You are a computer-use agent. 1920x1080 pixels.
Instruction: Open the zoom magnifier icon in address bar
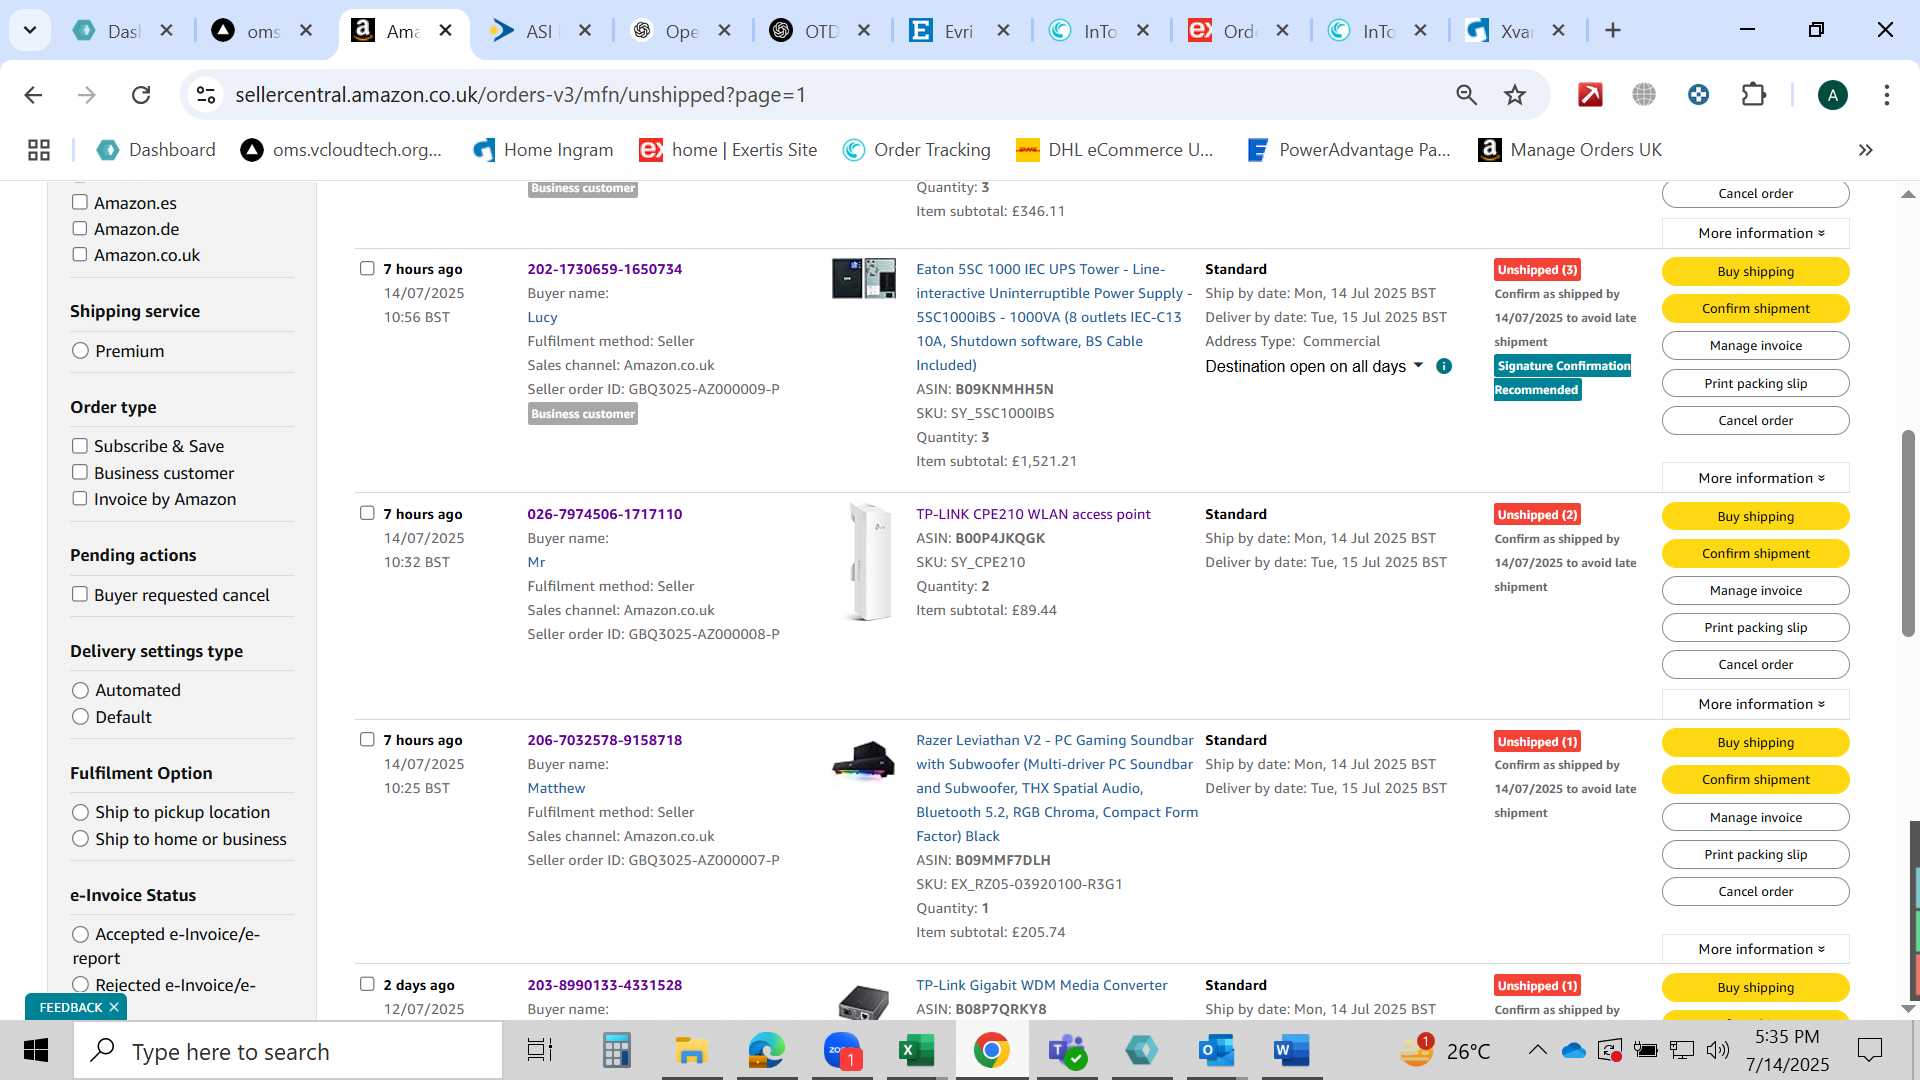[x=1466, y=95]
